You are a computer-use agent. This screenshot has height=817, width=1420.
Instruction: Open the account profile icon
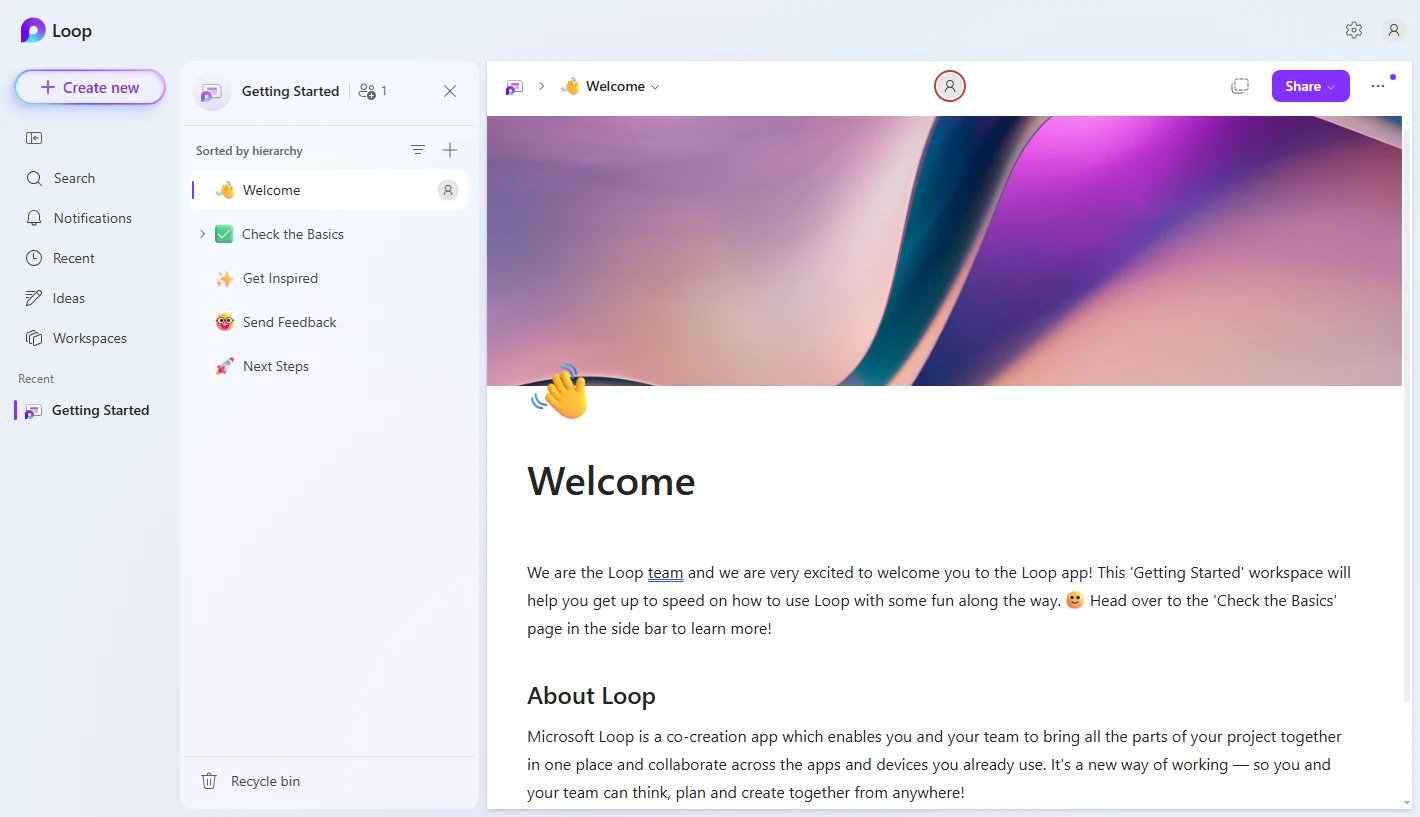coord(1393,30)
